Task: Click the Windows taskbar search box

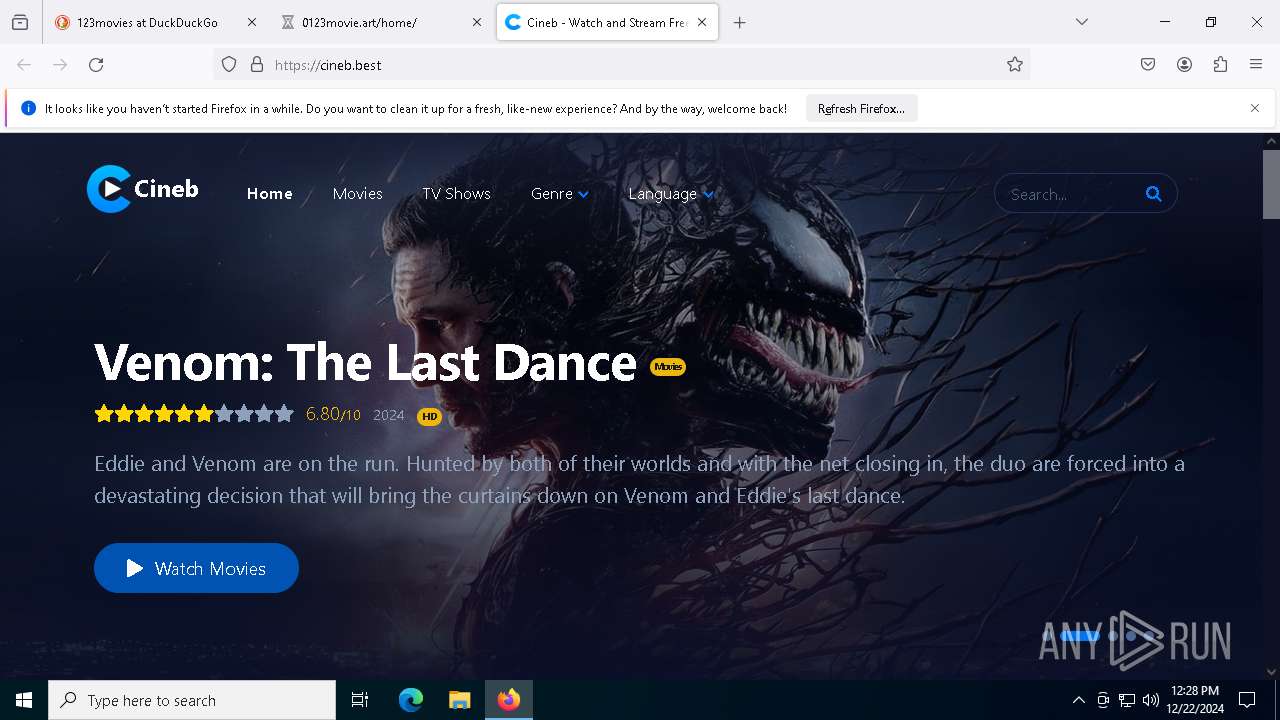Action: [192, 700]
